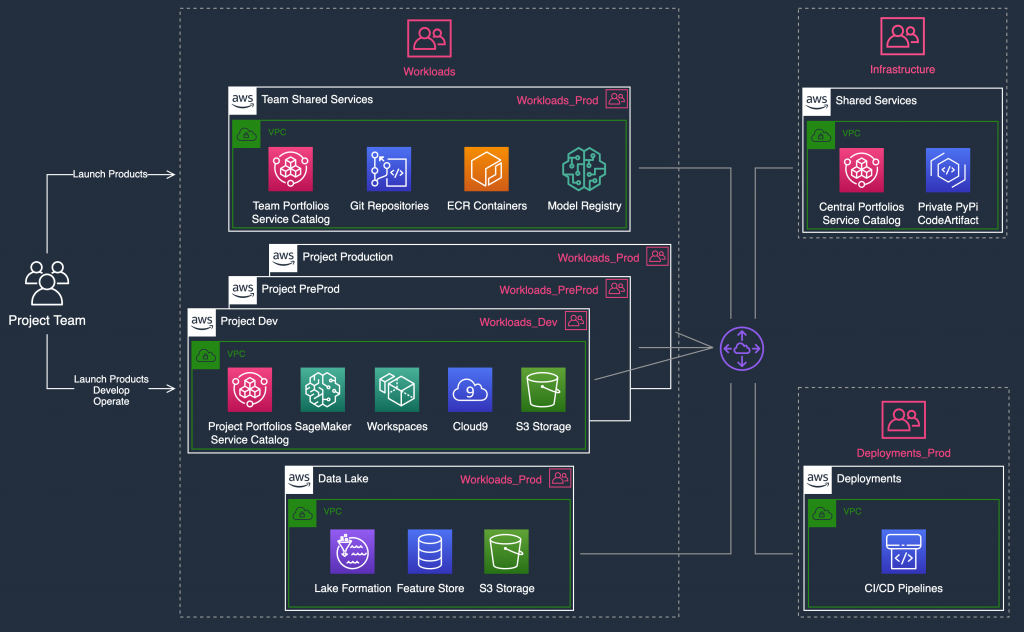Screen dimensions: 1024x632
Task: Click the Workspaces icon in Project Dev
Action: click(396, 389)
